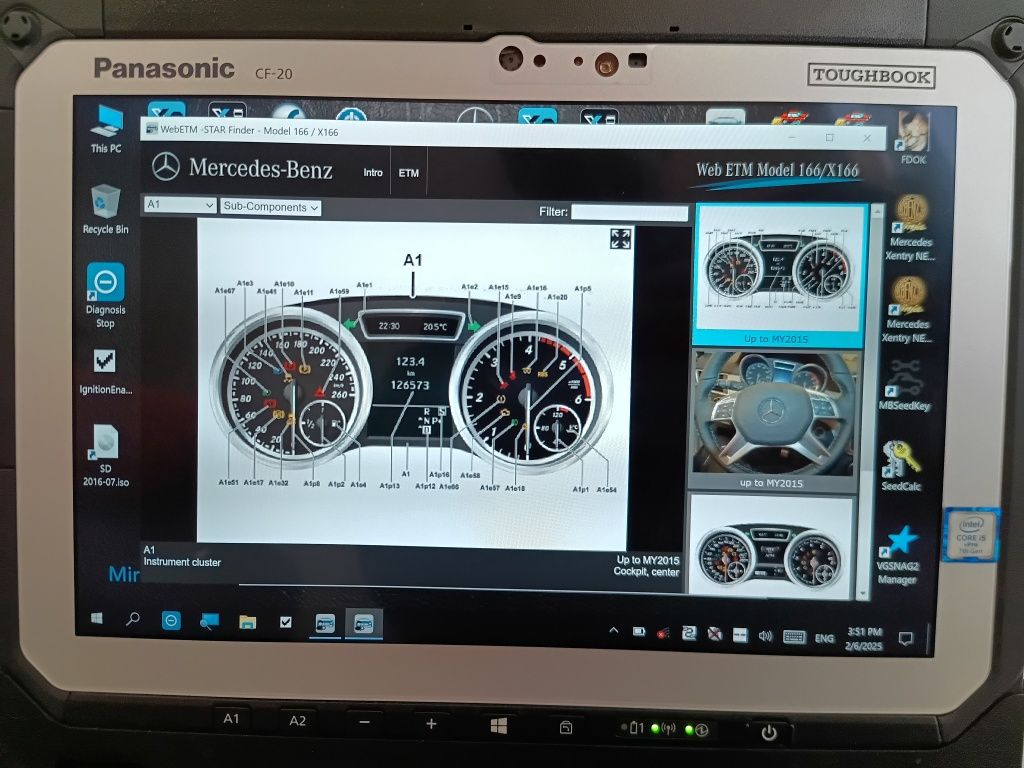Open the IgnitionEna... desktop shortcut
Screen dimensions: 1024x768
(105, 372)
